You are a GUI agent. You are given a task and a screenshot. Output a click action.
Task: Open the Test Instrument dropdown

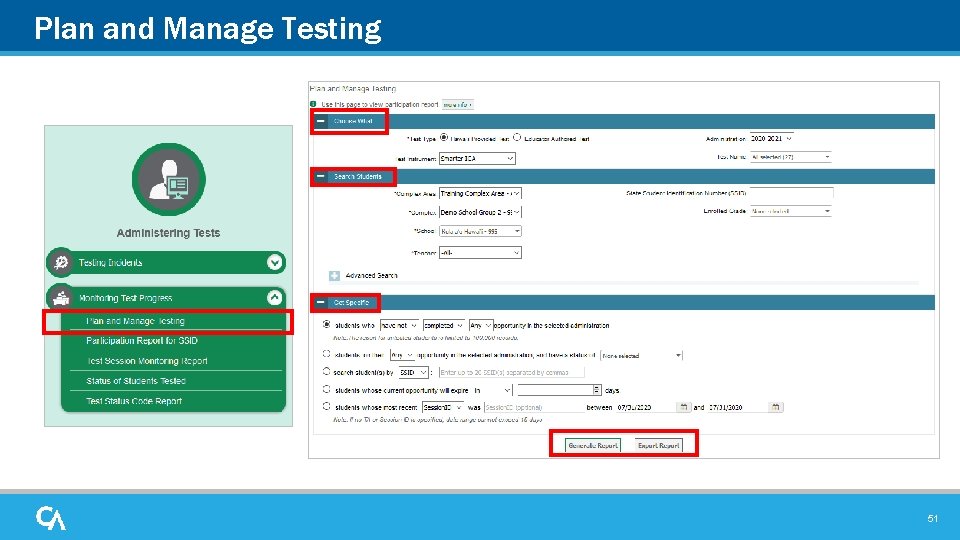tap(477, 159)
